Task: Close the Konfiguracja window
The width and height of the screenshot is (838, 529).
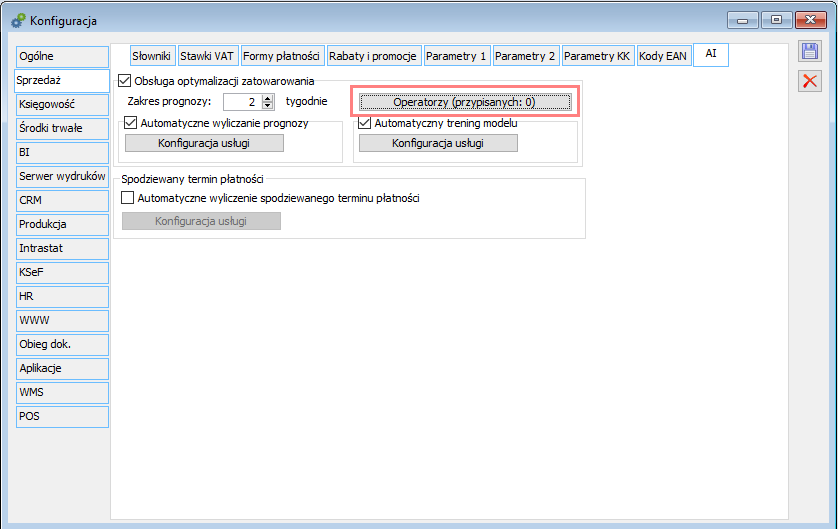Action: (x=811, y=20)
